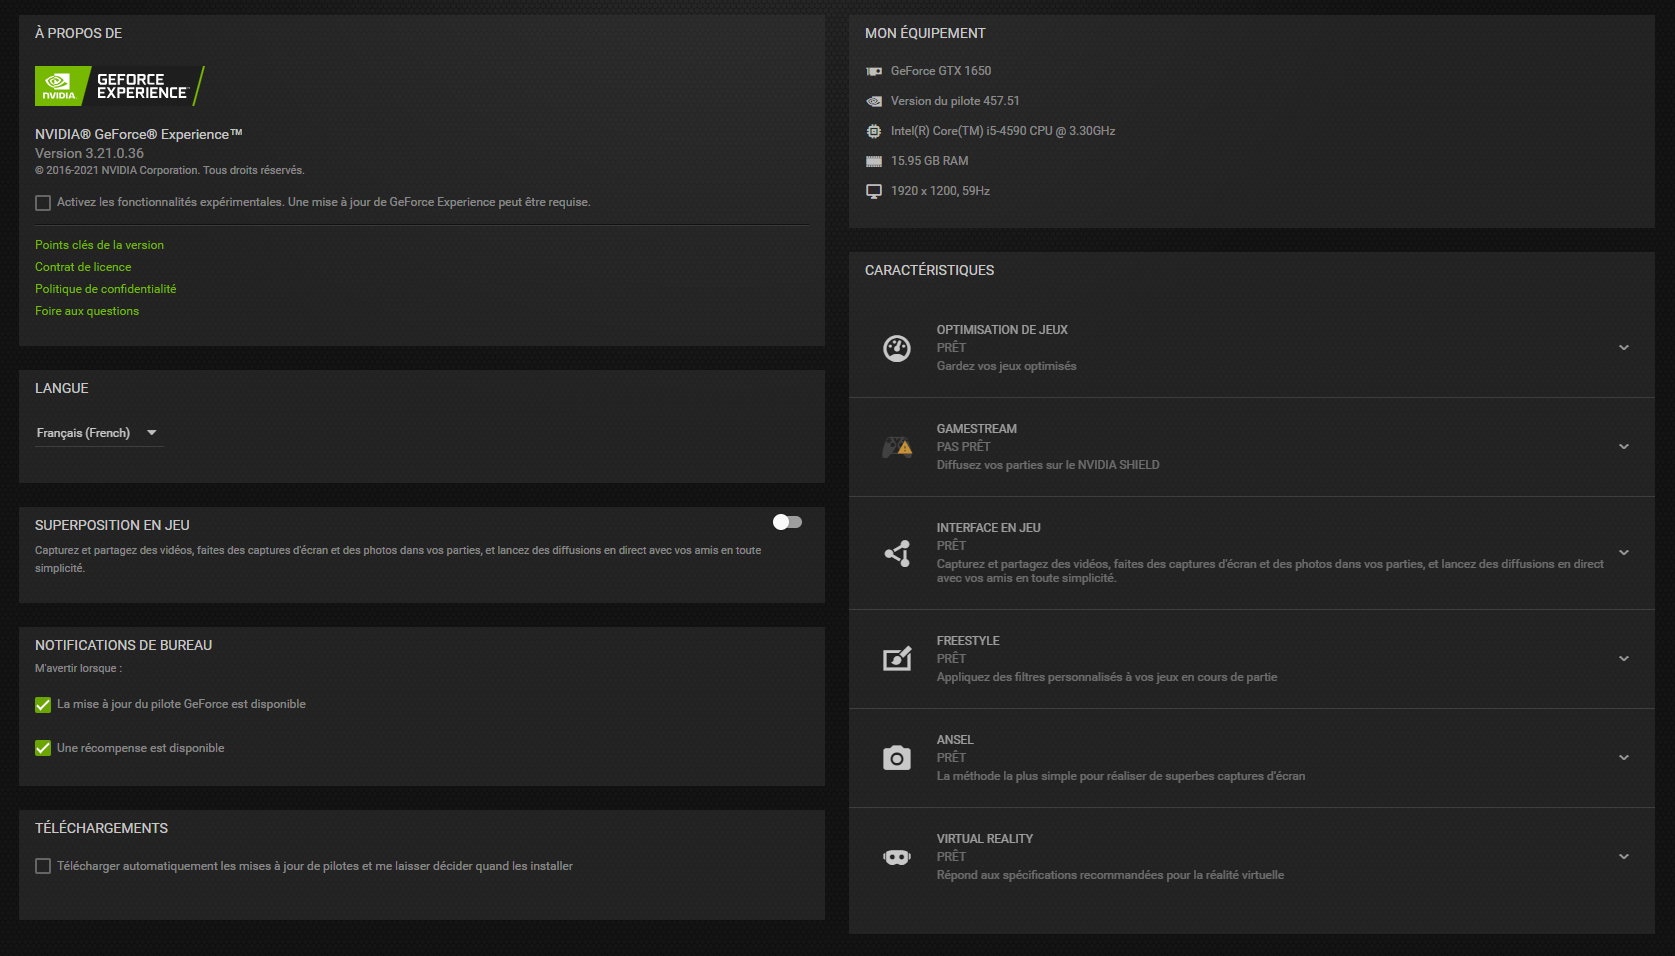Click the FREESTYLE title

pyautogui.click(x=968, y=641)
